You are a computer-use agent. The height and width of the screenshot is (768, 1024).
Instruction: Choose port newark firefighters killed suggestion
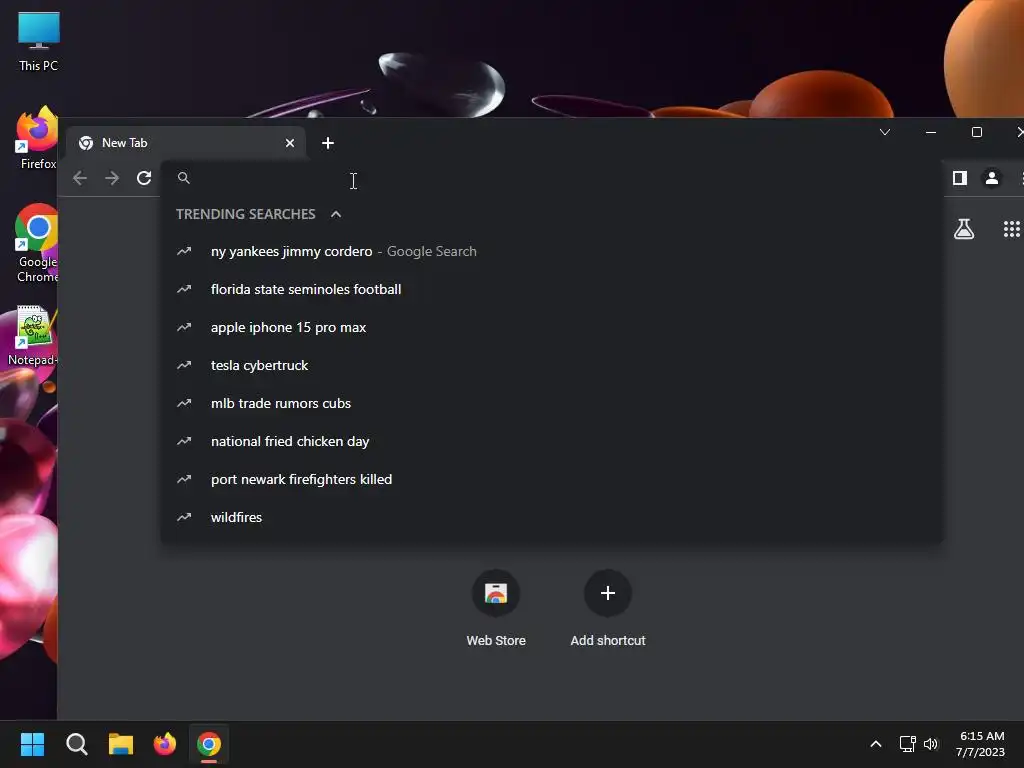(x=552, y=479)
